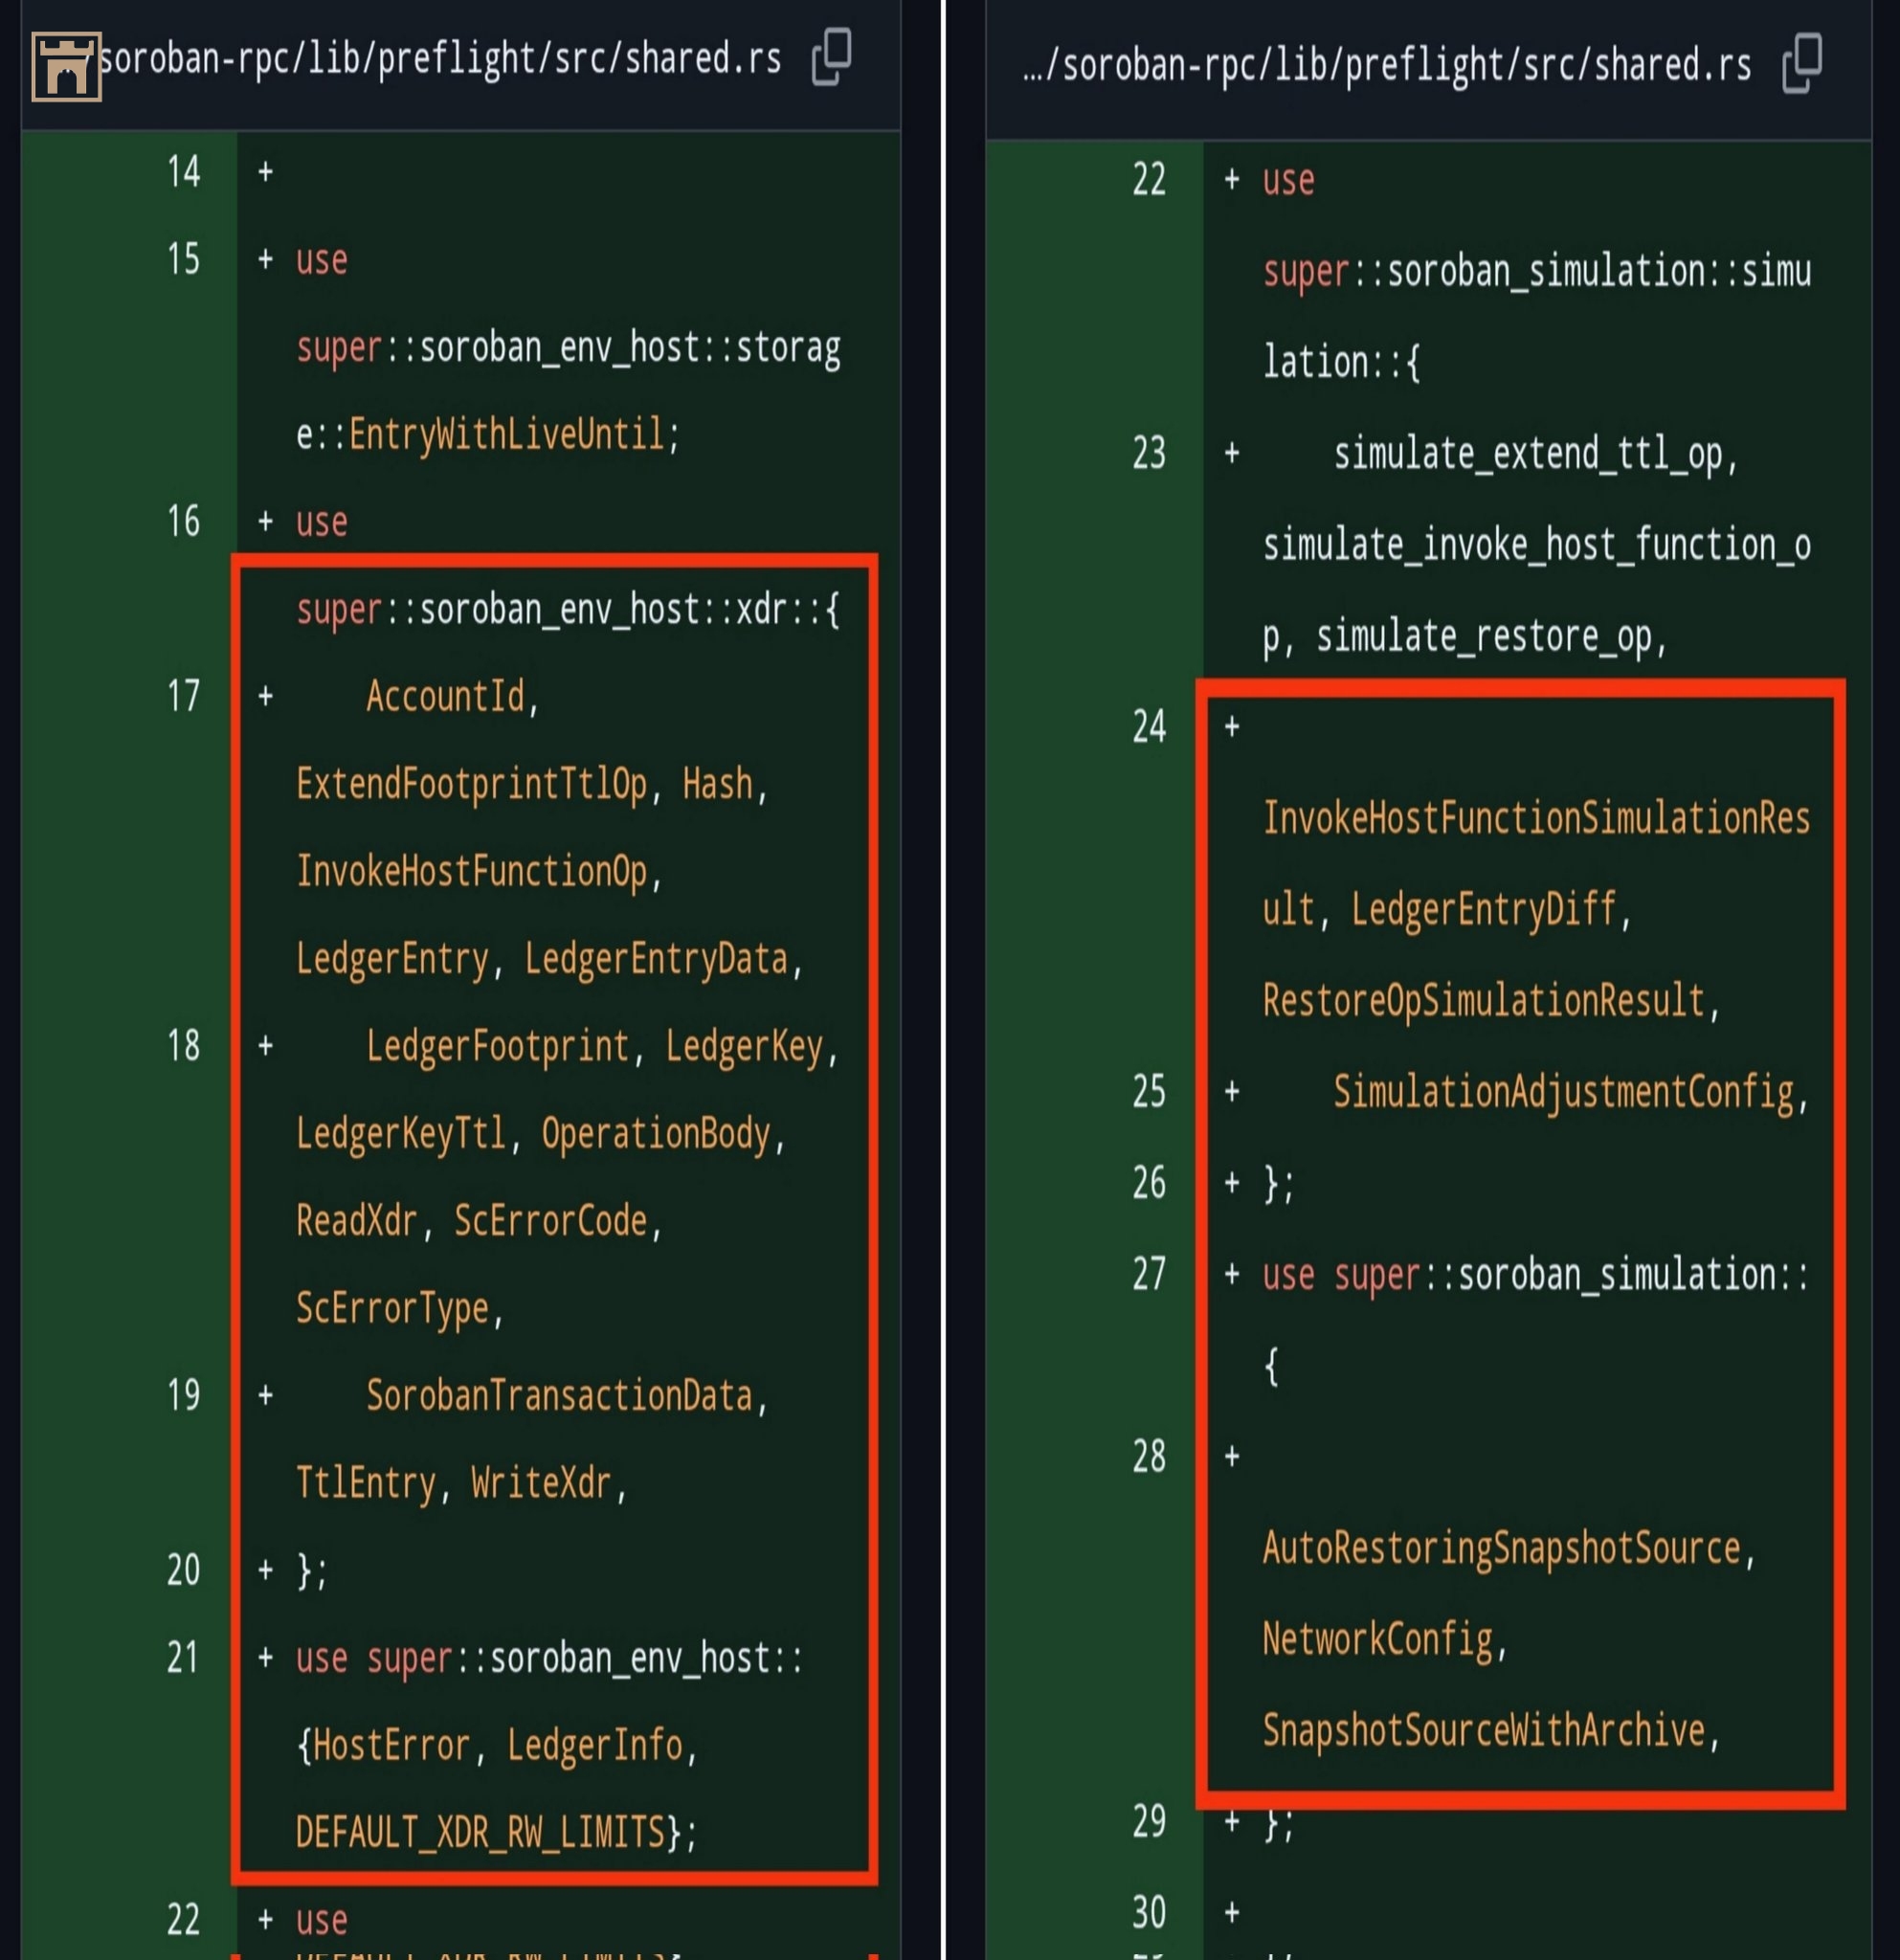
Task: Select diff line number 25
Action: point(1149,1092)
